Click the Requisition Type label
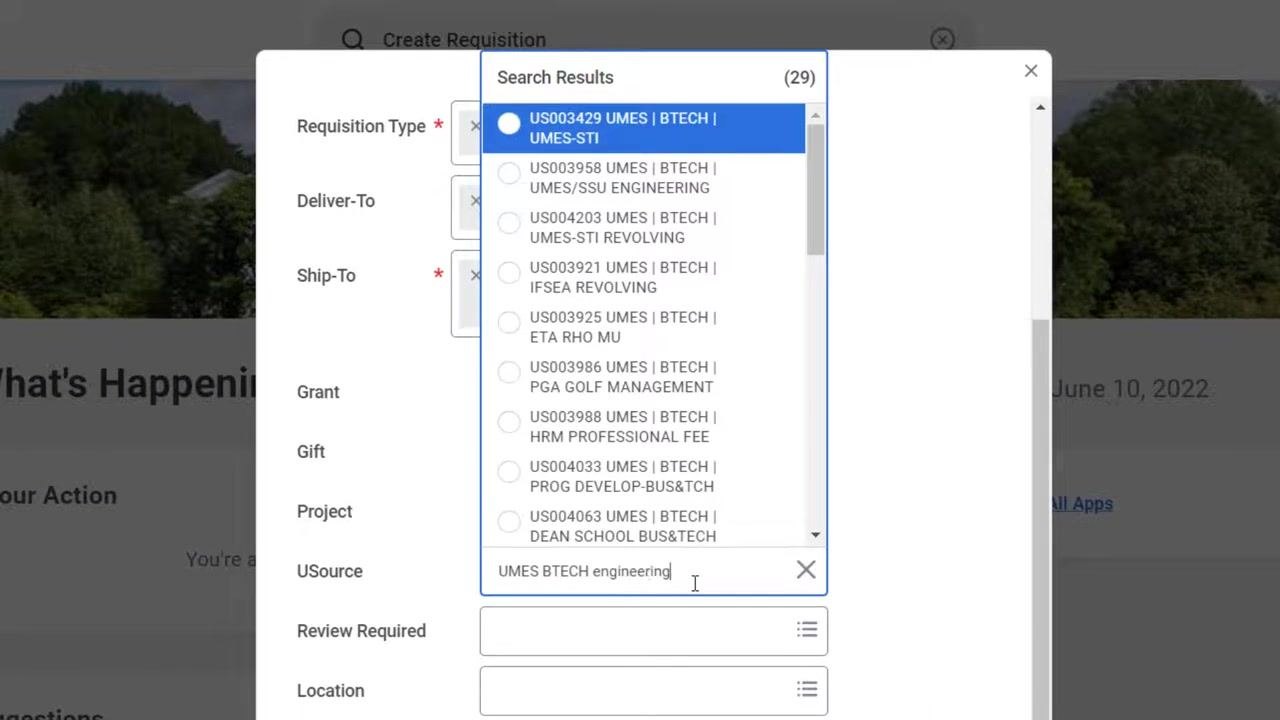The height and width of the screenshot is (720, 1280). 361,126
